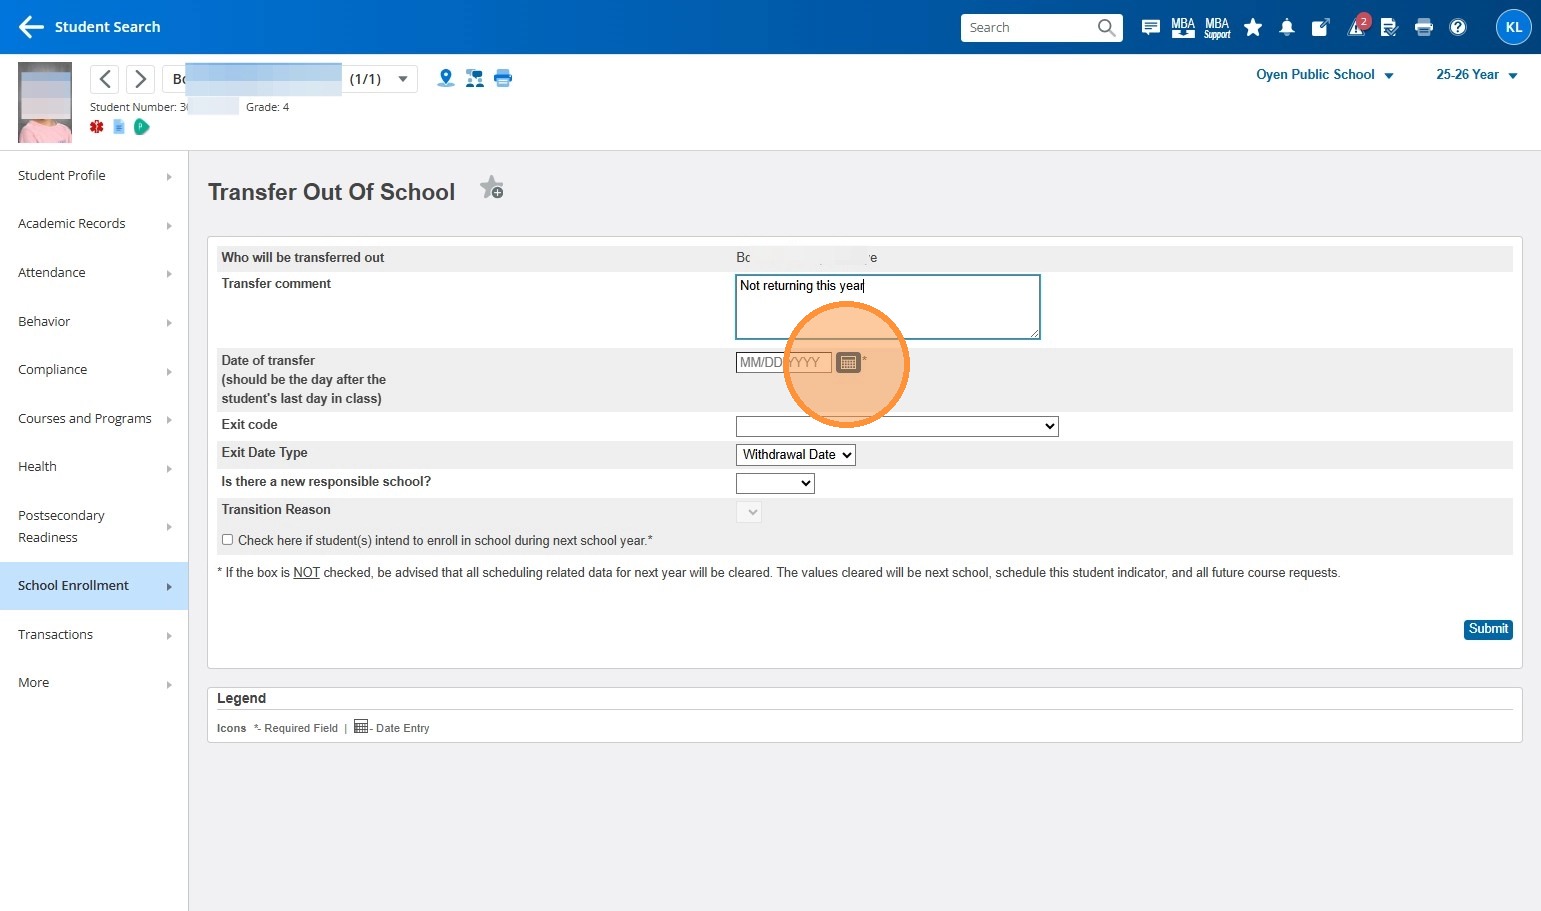Image resolution: width=1541 pixels, height=911 pixels.
Task: Add page to favorites star icon
Action: [x=491, y=188]
